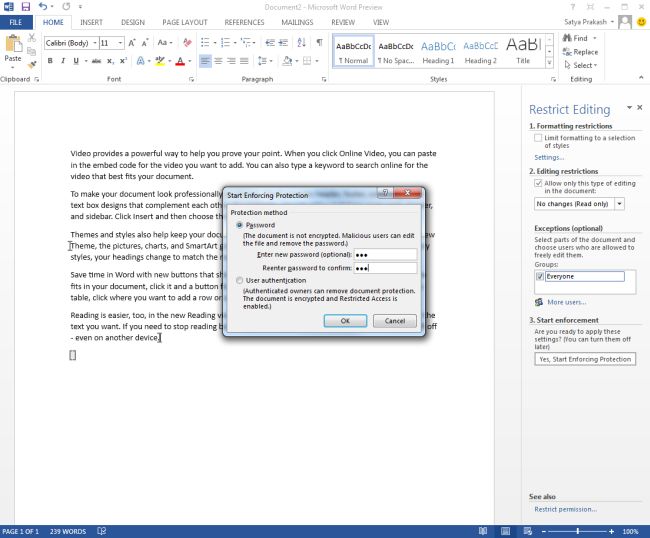Viewport: 650px width, 538px height.
Task: Select the User authentication radio button
Action: click(239, 281)
